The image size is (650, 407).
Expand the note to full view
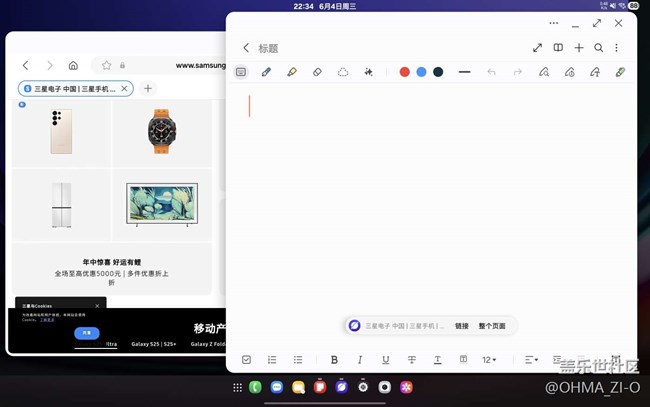(x=538, y=48)
